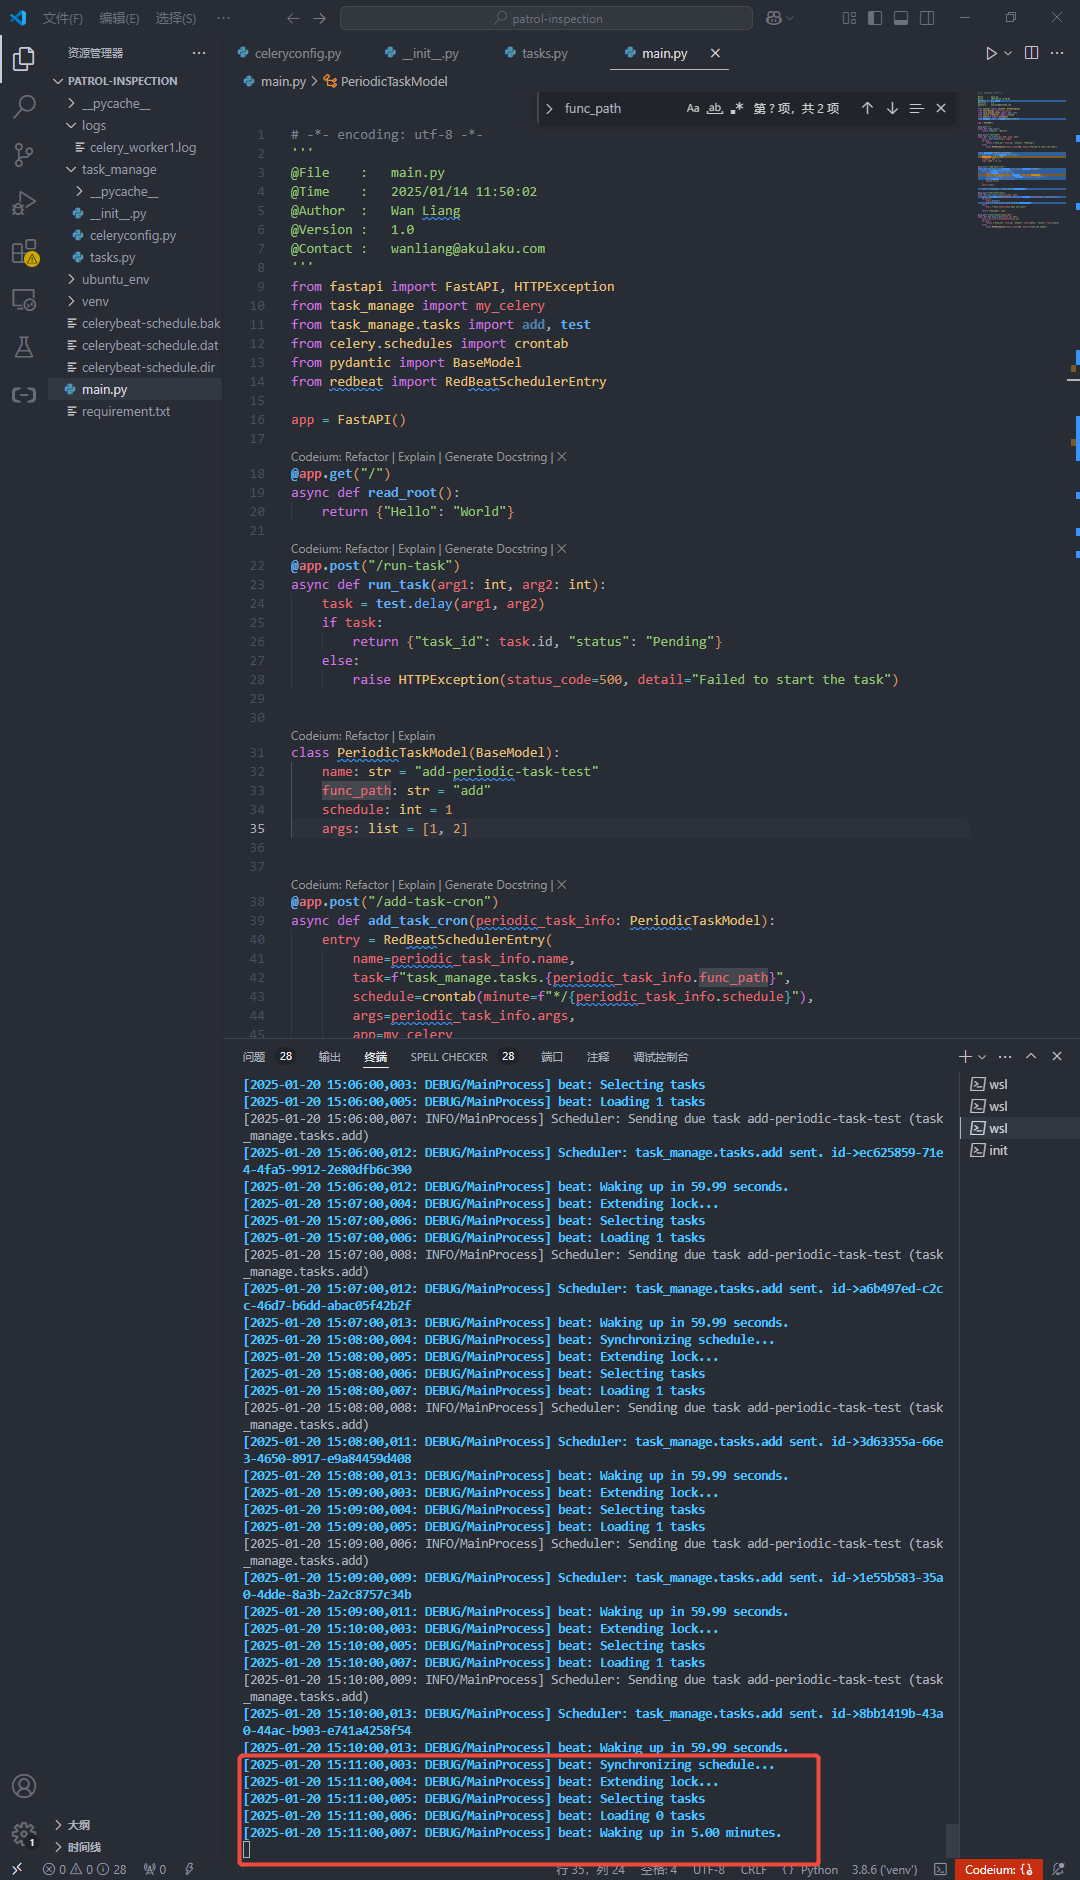Maximize panel size with up chevron
1080x1880 pixels.
coord(1031,1056)
